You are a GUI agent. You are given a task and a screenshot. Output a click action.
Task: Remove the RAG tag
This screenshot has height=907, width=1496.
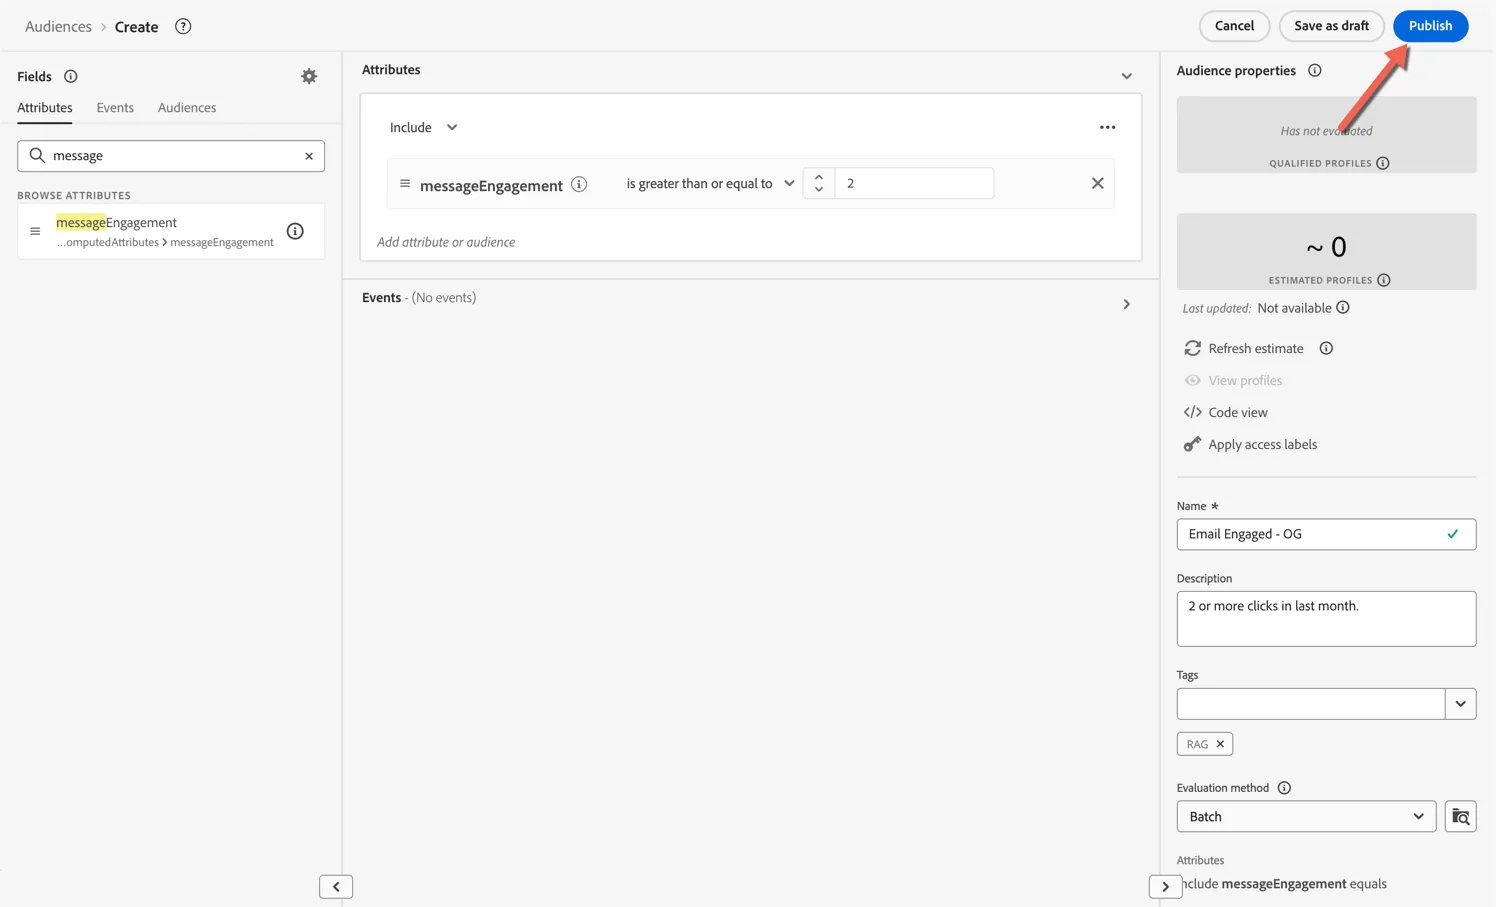click(x=1220, y=744)
